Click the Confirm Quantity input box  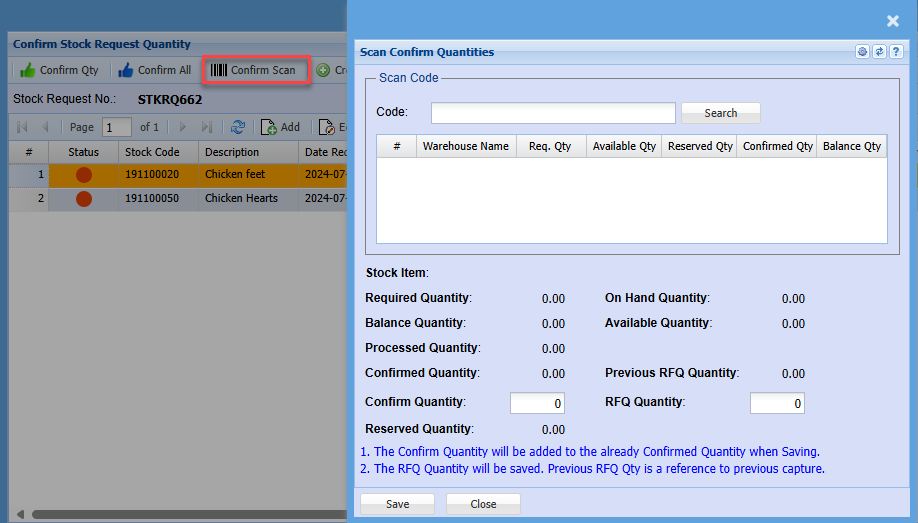point(537,403)
